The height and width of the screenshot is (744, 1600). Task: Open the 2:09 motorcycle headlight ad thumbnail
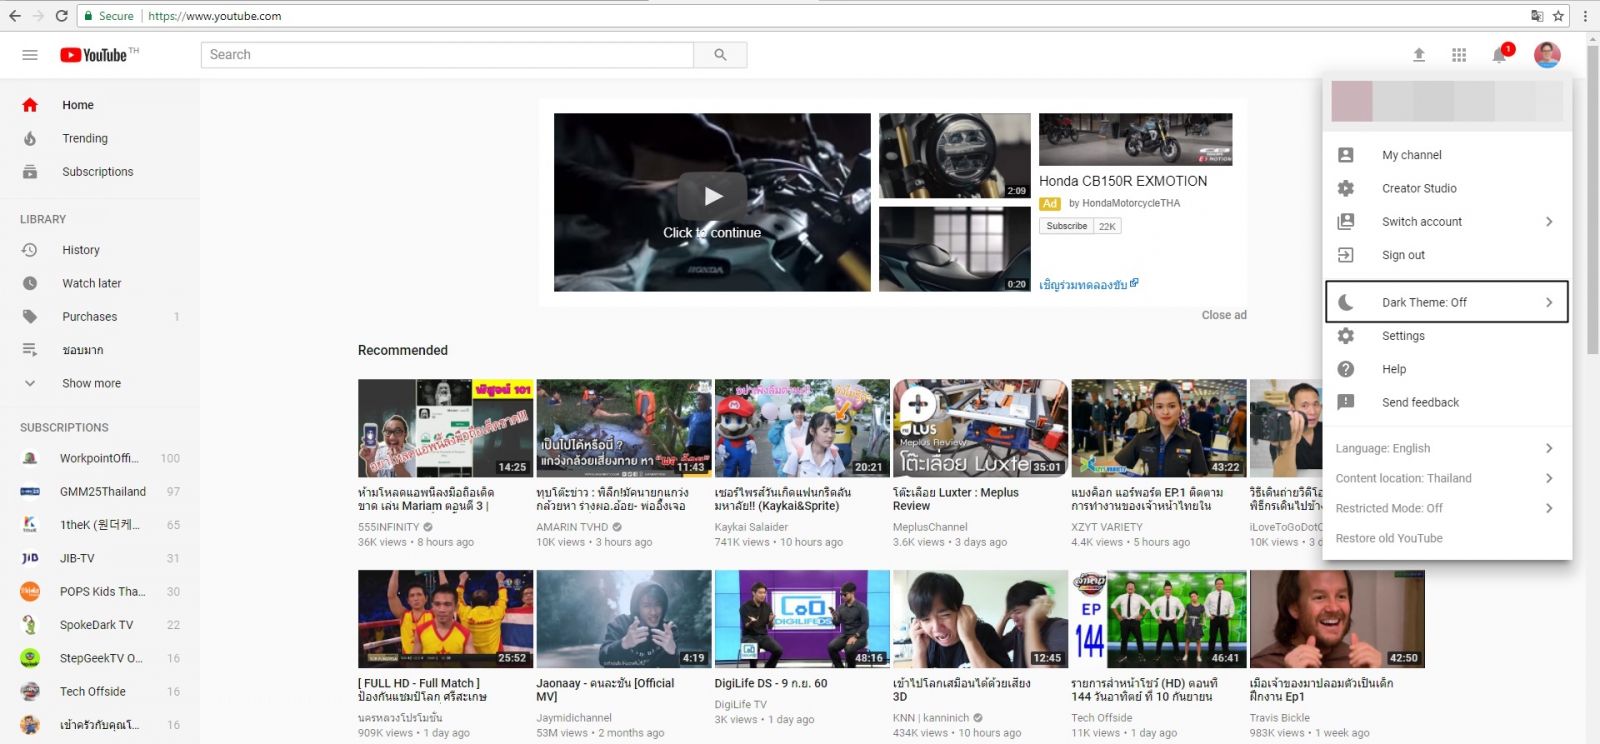point(955,155)
